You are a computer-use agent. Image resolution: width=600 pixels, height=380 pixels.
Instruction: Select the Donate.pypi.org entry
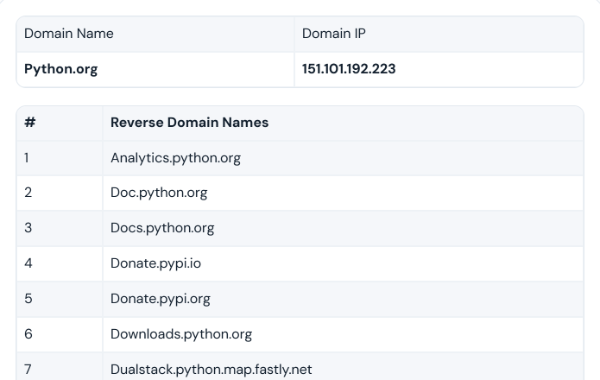tap(160, 299)
